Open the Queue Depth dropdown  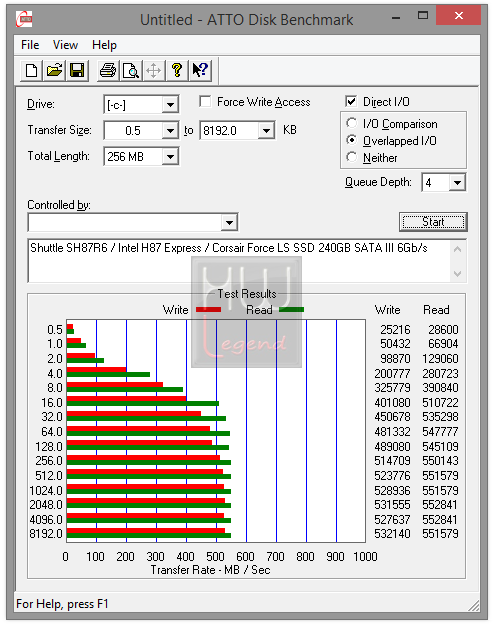(x=457, y=183)
